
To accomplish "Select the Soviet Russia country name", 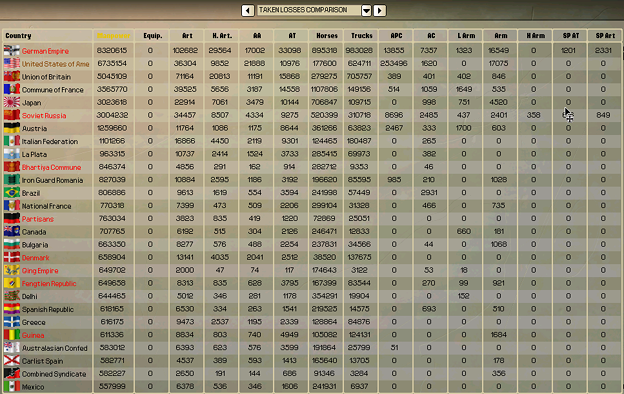I will 44,115.
